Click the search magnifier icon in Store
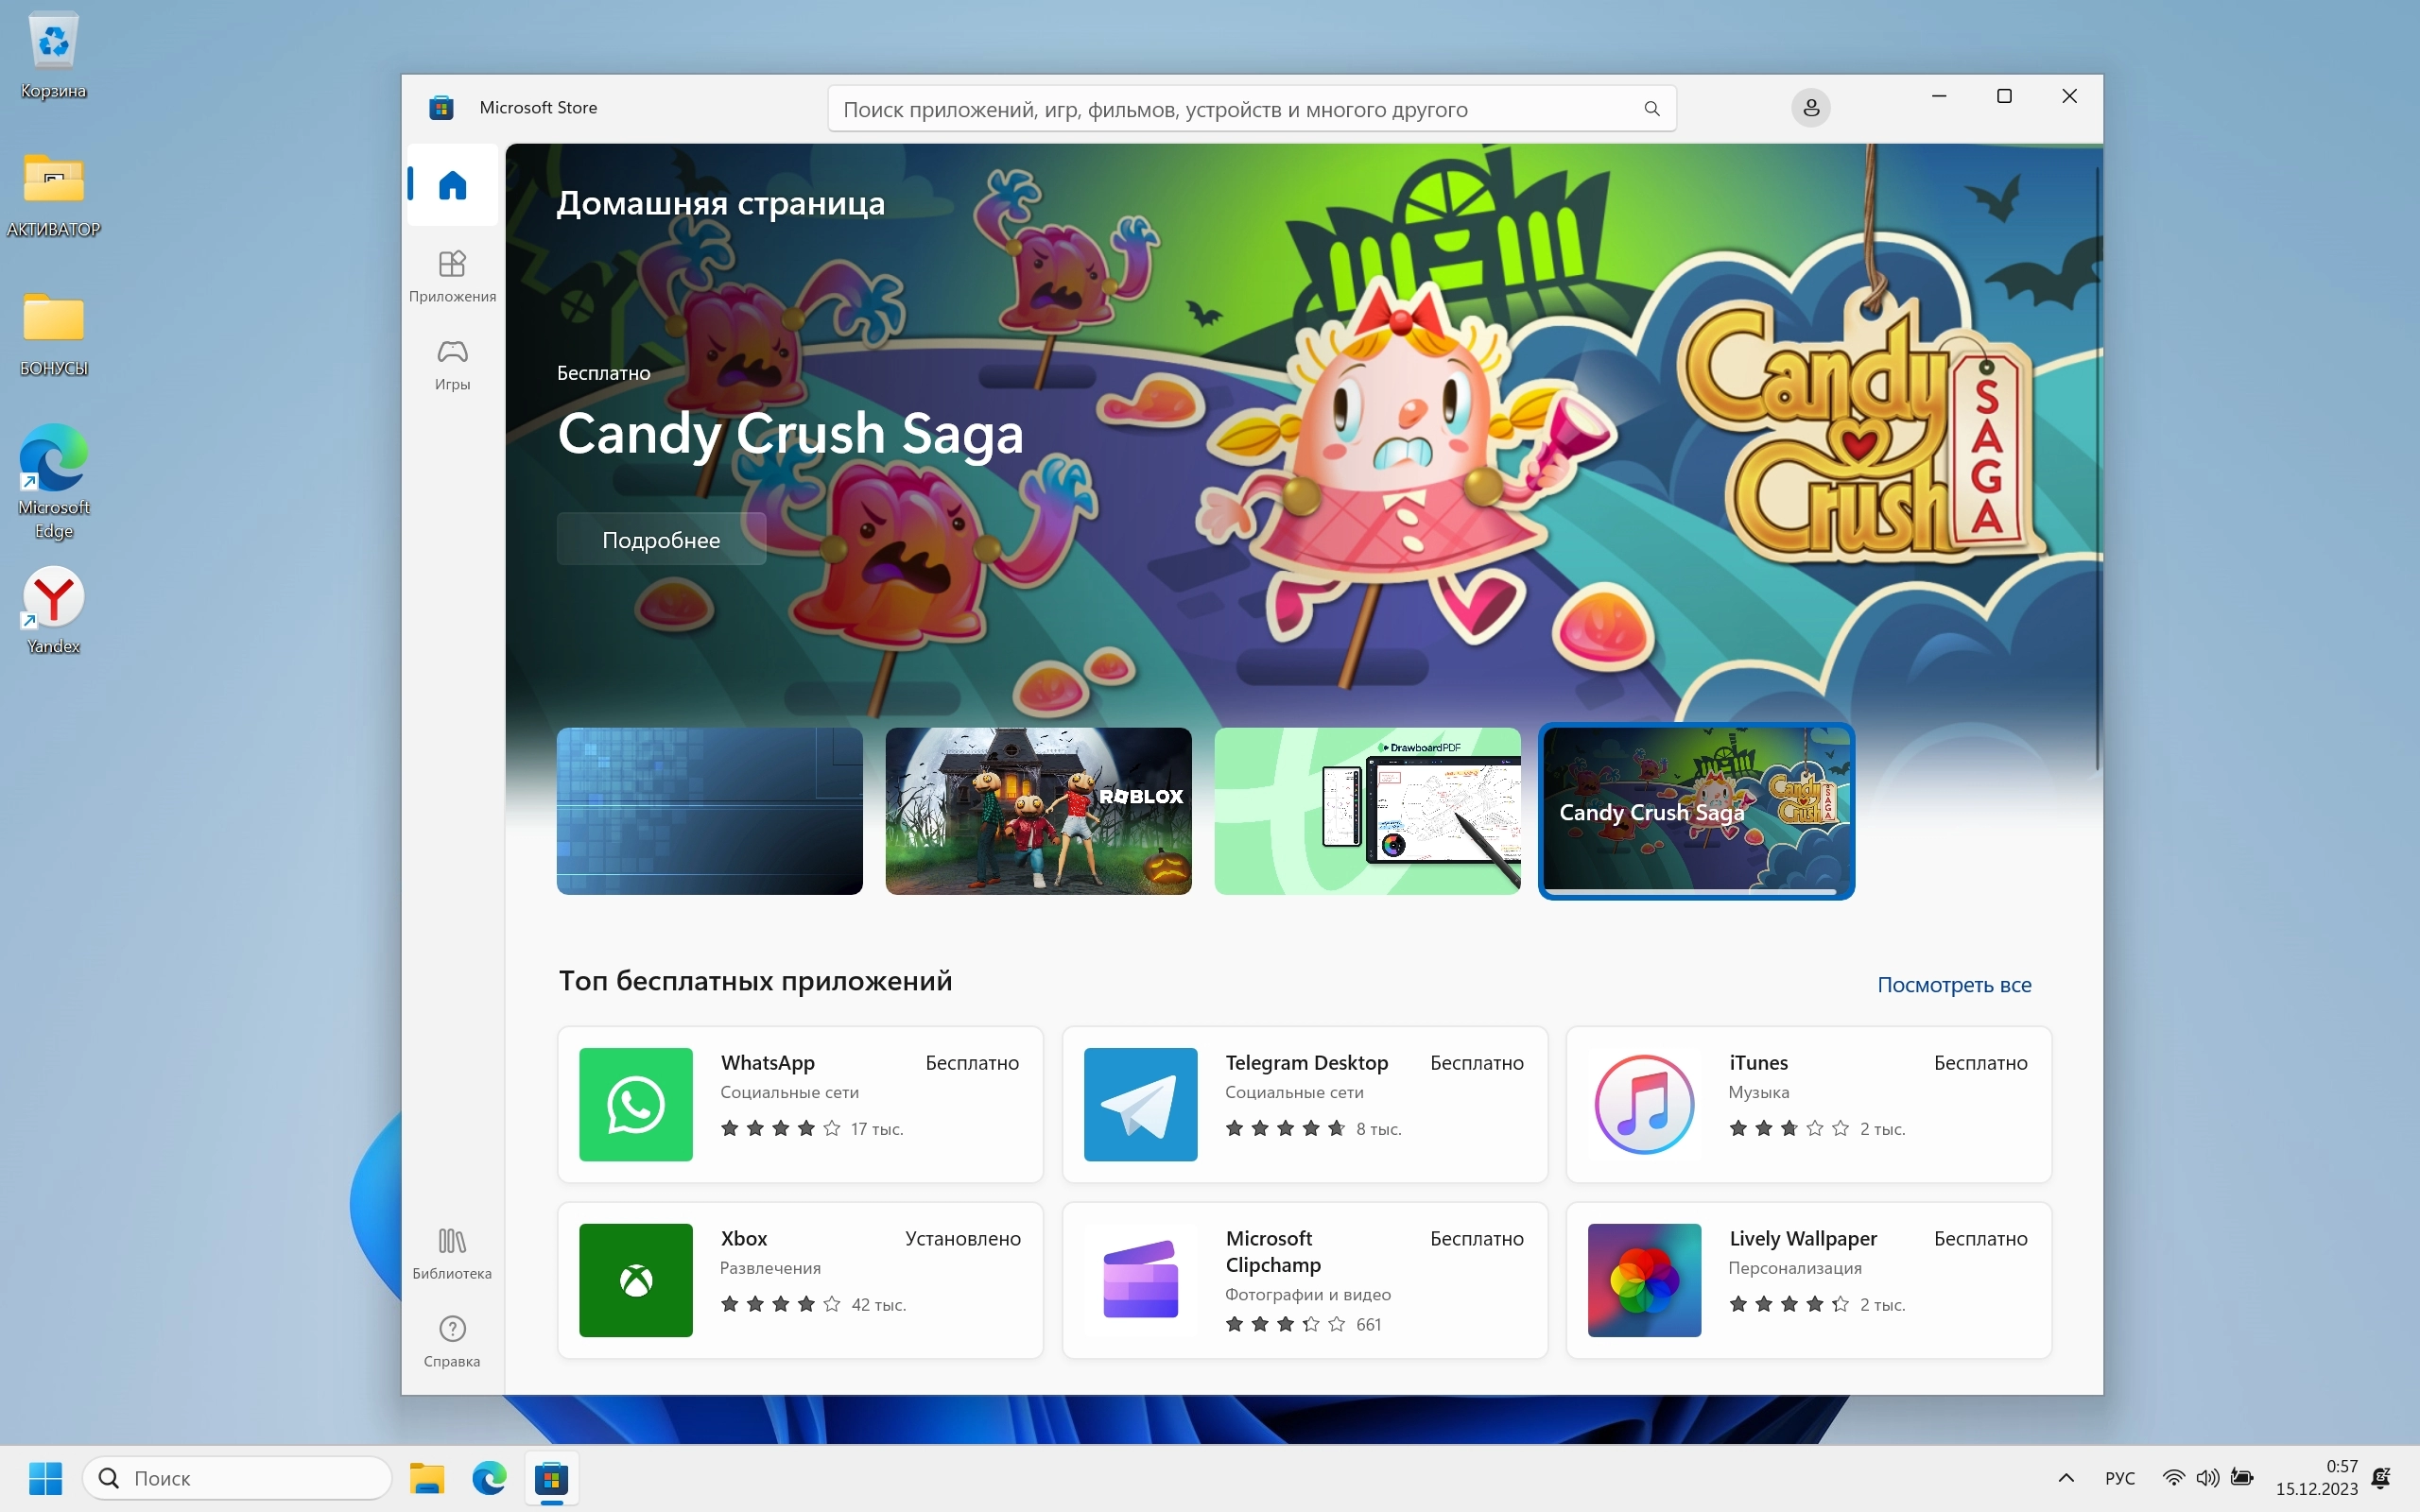 [1651, 109]
